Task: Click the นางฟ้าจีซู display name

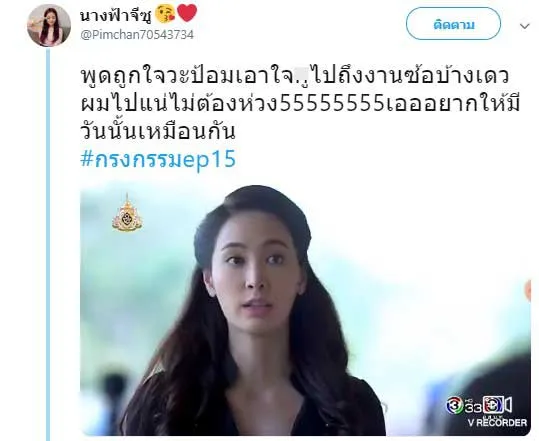Action: (116, 15)
